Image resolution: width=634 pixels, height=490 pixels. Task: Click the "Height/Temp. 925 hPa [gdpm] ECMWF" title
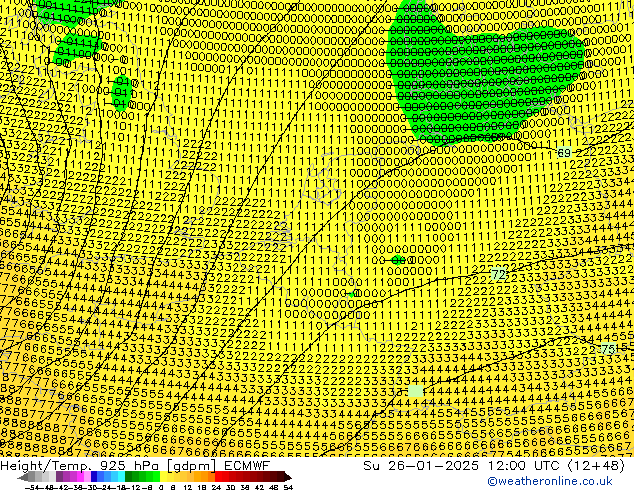pyautogui.click(x=135, y=465)
